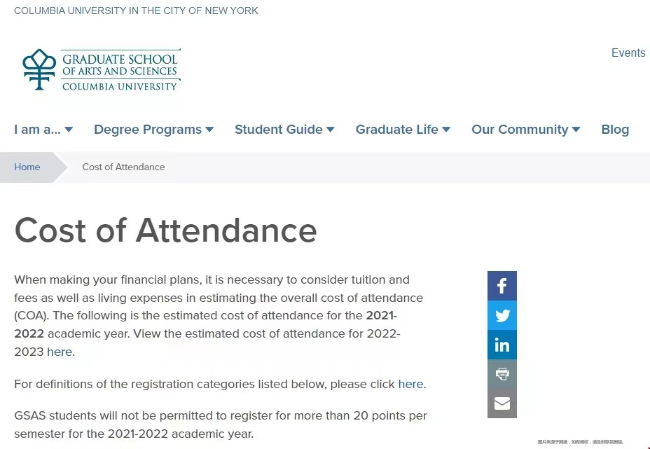Open the Degree Programs dropdown menu
This screenshot has height=449, width=650.
point(153,130)
